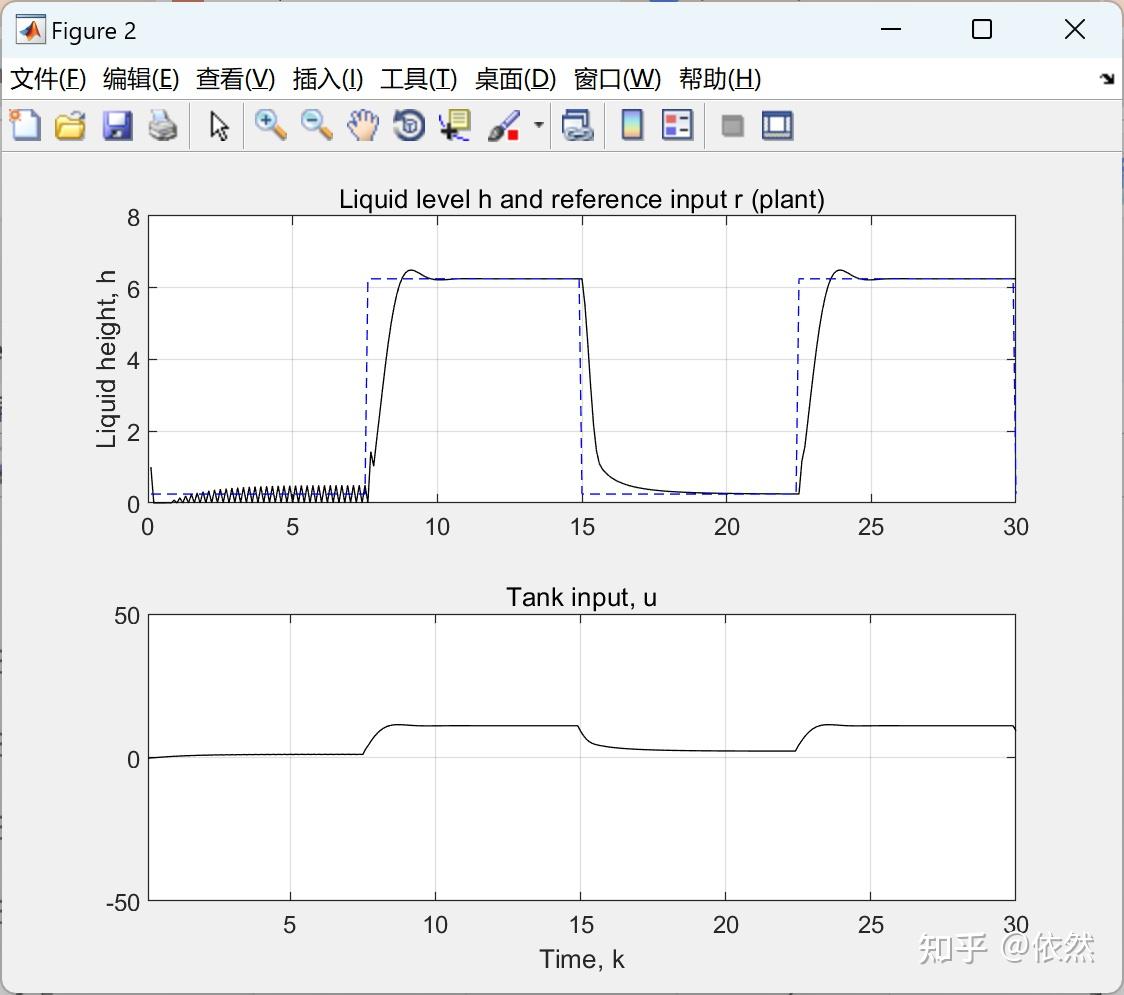Click the 'Liquid height, h' y-axis label
Image resolution: width=1124 pixels, height=995 pixels.
[106, 359]
